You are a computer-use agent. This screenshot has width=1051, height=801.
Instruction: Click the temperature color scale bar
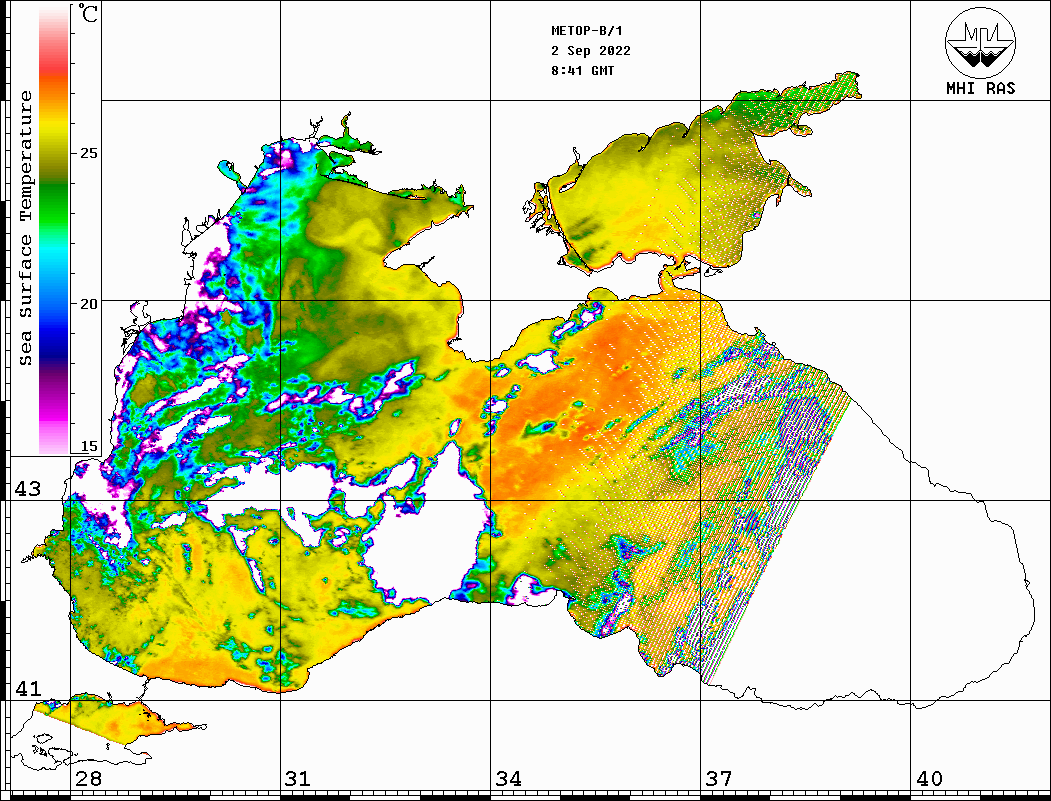click(x=54, y=231)
